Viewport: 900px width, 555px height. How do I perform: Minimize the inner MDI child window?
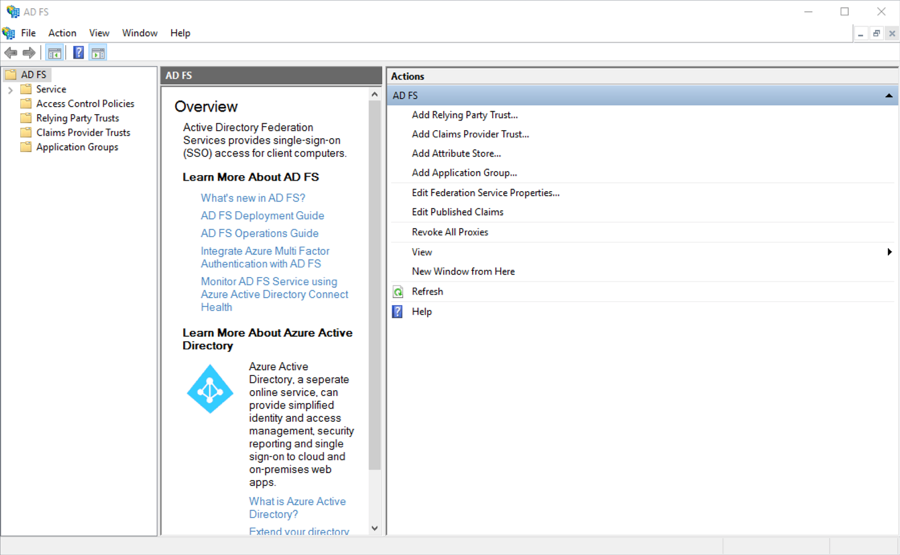(860, 33)
